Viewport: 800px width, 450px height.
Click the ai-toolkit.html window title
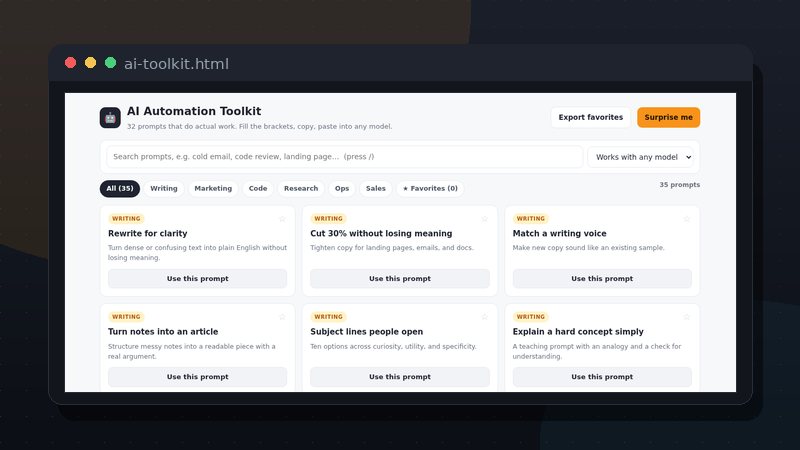177,64
